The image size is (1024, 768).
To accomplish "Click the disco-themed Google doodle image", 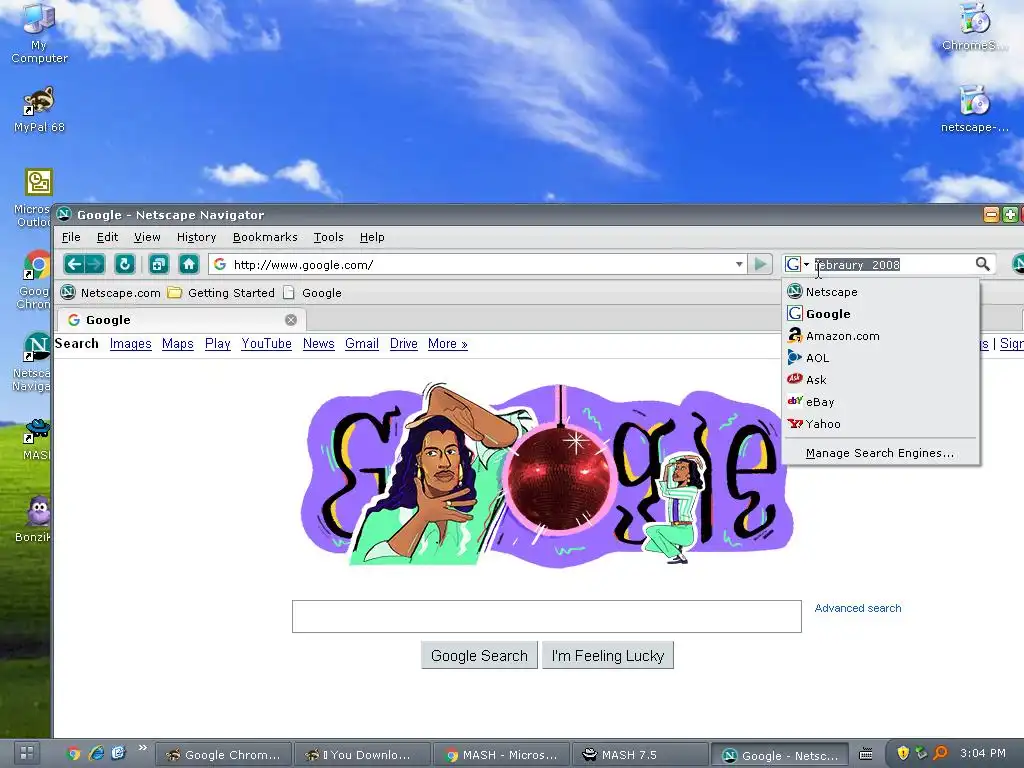I will 547,475.
